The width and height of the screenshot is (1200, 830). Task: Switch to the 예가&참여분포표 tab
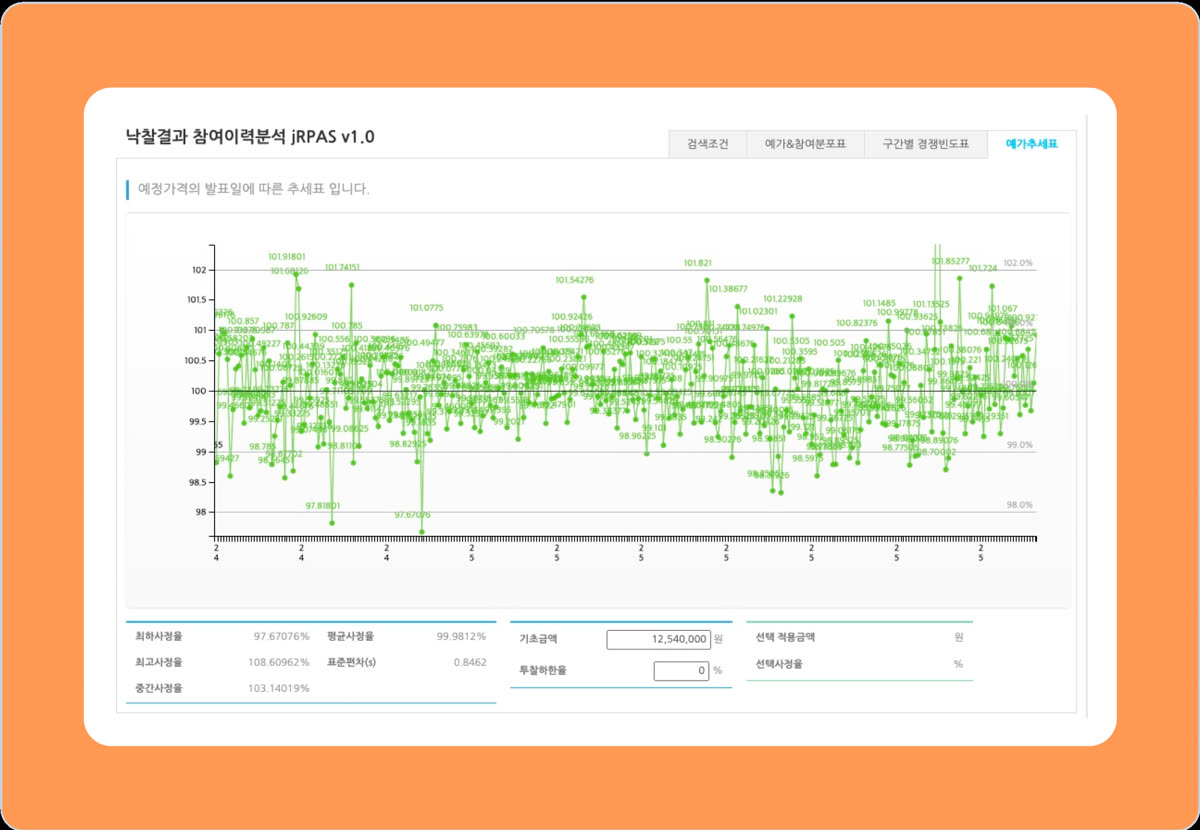(x=806, y=144)
